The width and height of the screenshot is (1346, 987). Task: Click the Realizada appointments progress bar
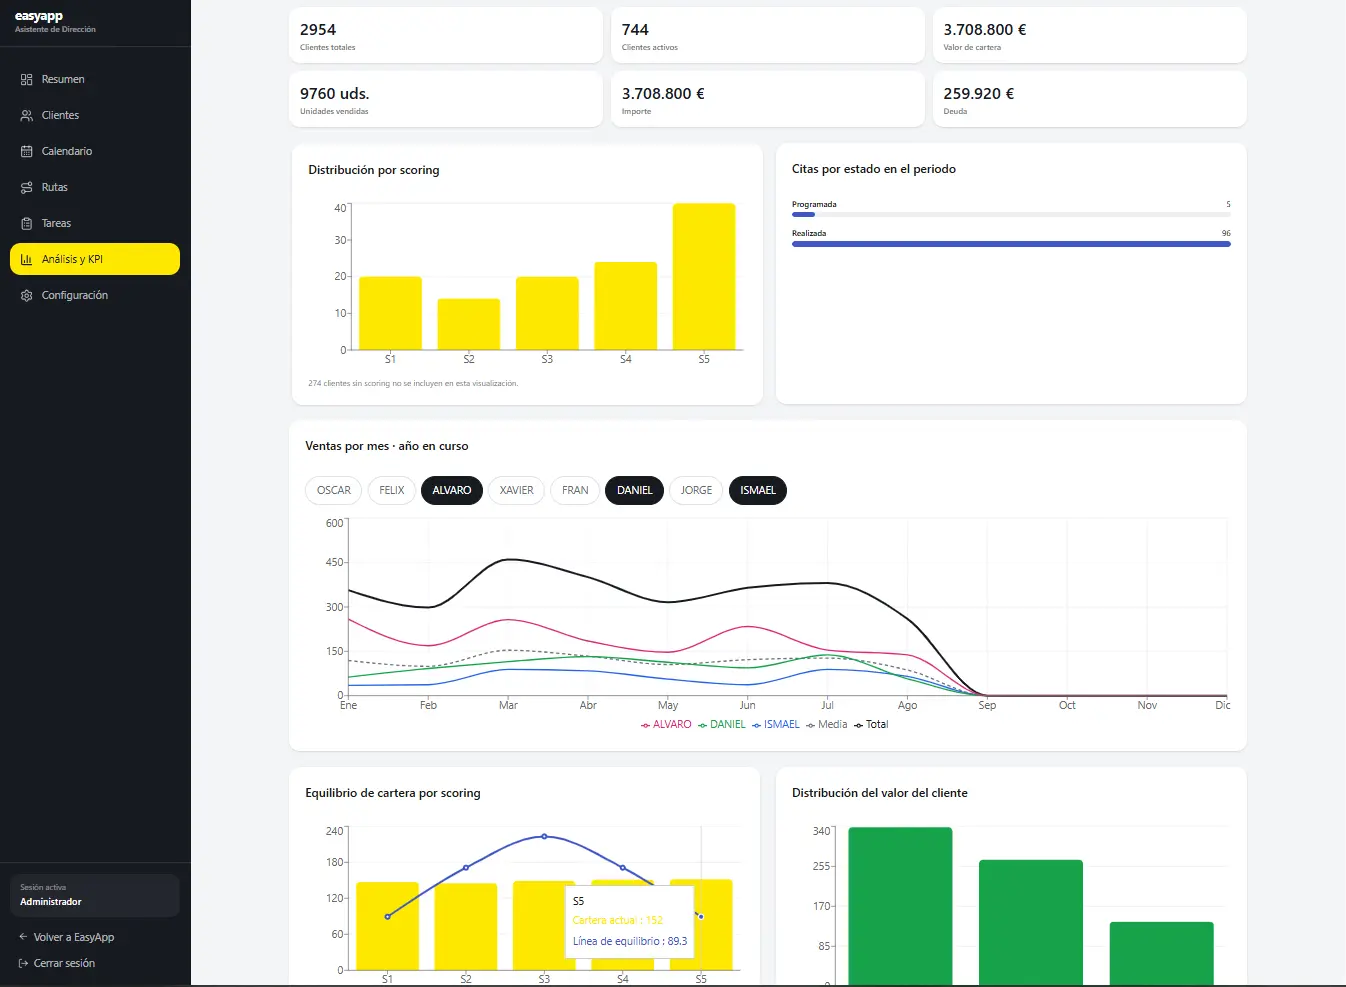(x=1011, y=243)
